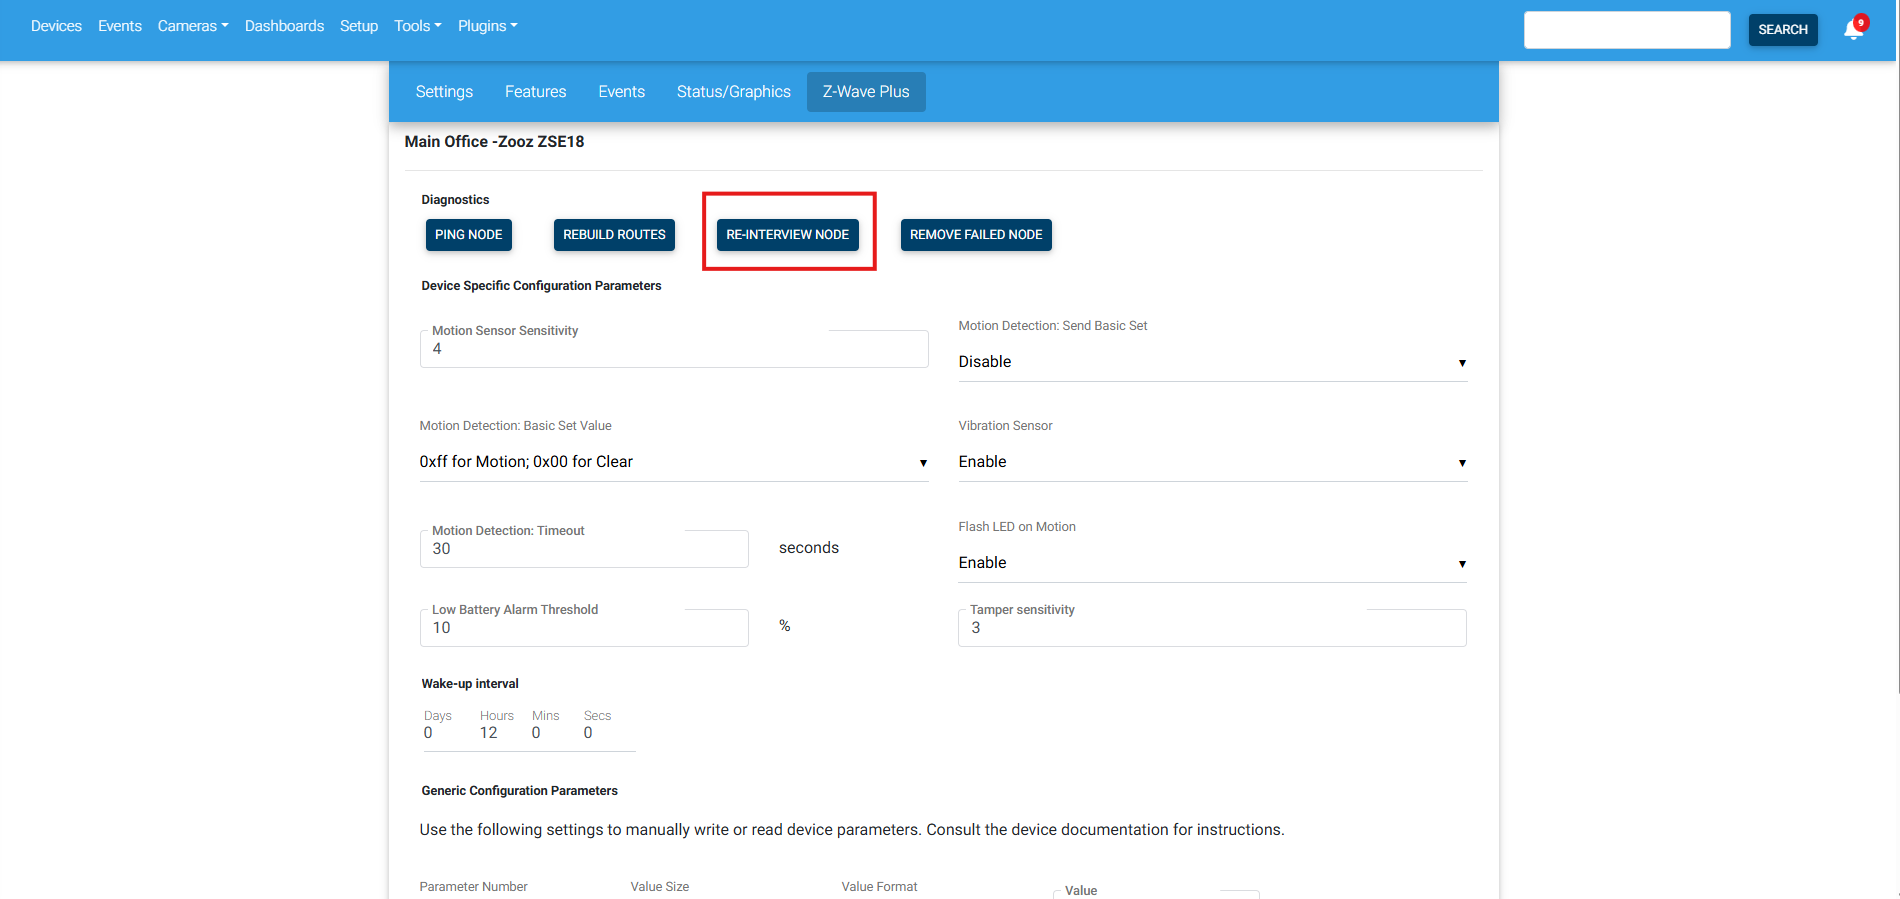The height and width of the screenshot is (899, 1900).
Task: Open the Basic Set Value dropdown
Action: point(674,462)
